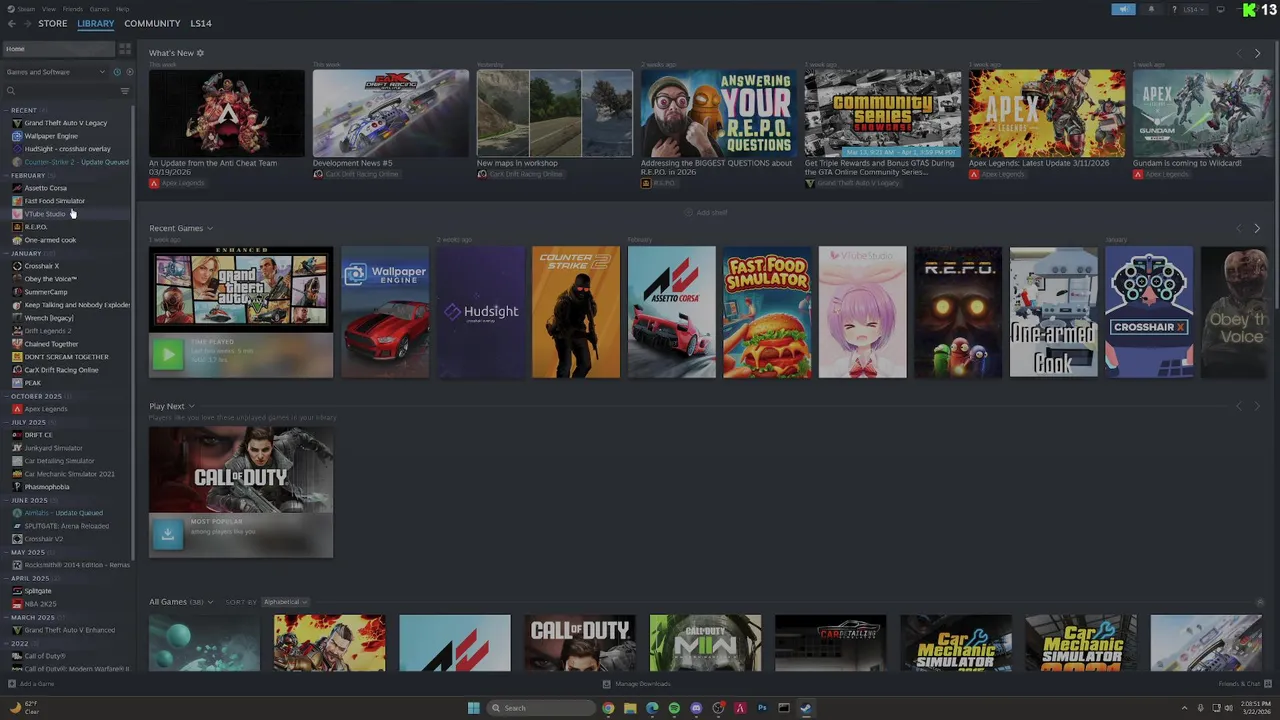Open the LS14 profile tab
Image resolution: width=1280 pixels, height=720 pixels.
coord(201,23)
